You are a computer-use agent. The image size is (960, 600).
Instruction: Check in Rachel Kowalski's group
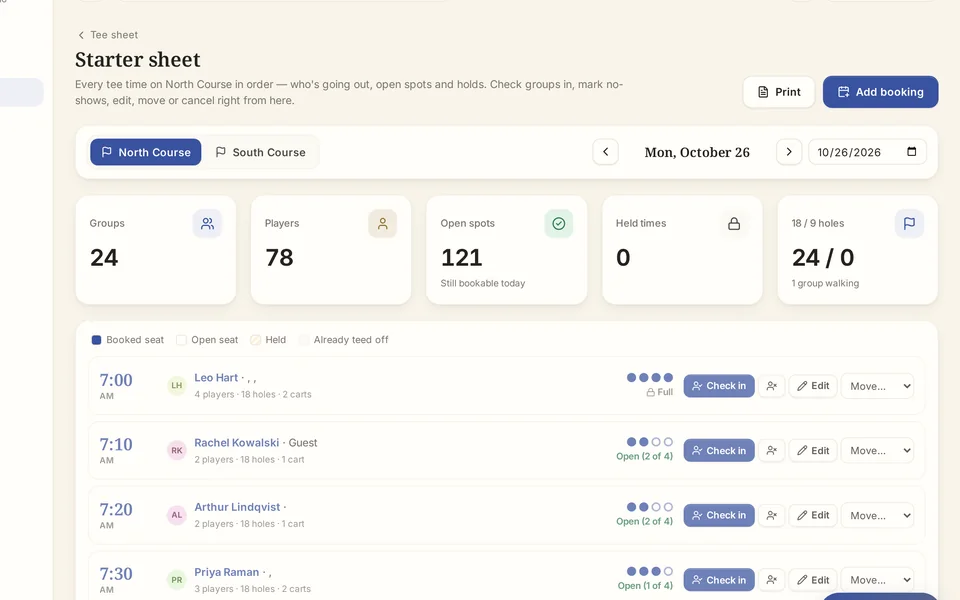pos(719,451)
